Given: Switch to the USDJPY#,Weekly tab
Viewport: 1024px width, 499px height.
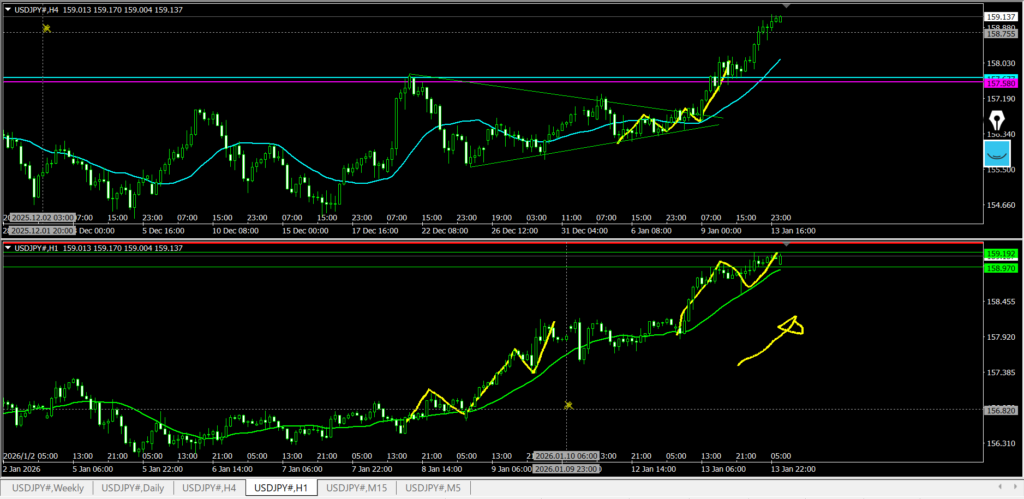Looking at the screenshot, I should coord(48,488).
